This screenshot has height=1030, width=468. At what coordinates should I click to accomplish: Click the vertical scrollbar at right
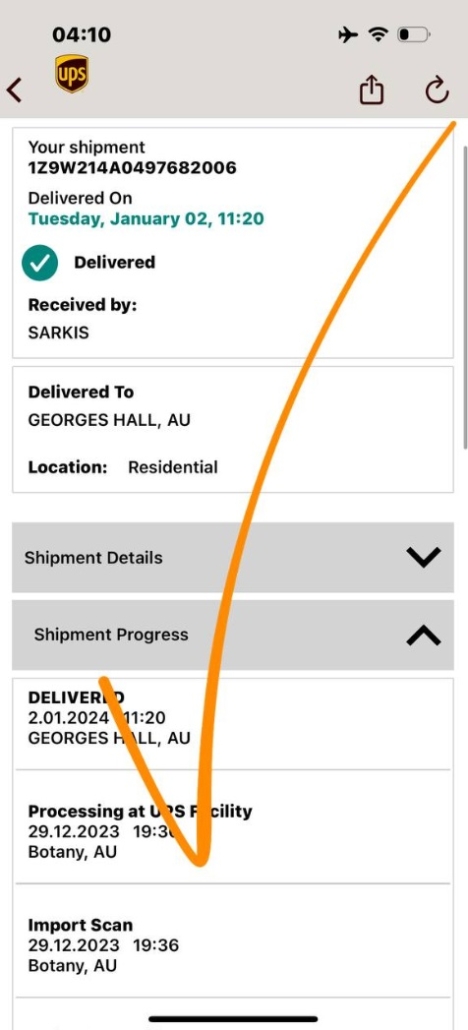pos(465,297)
